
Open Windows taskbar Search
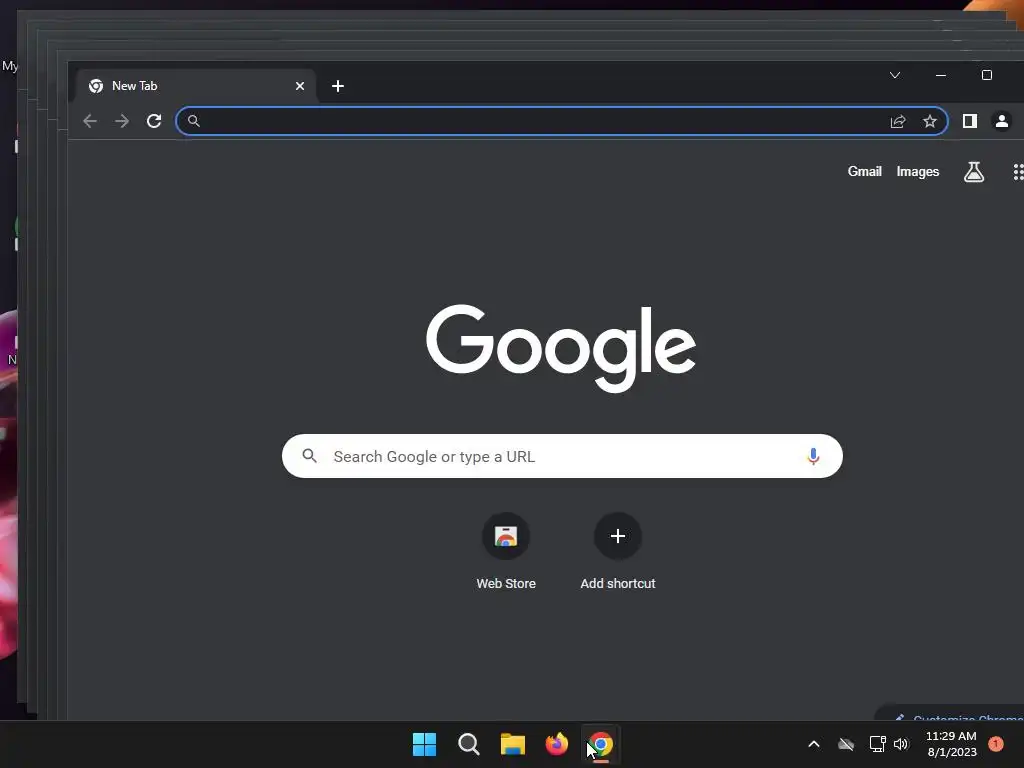click(x=469, y=744)
